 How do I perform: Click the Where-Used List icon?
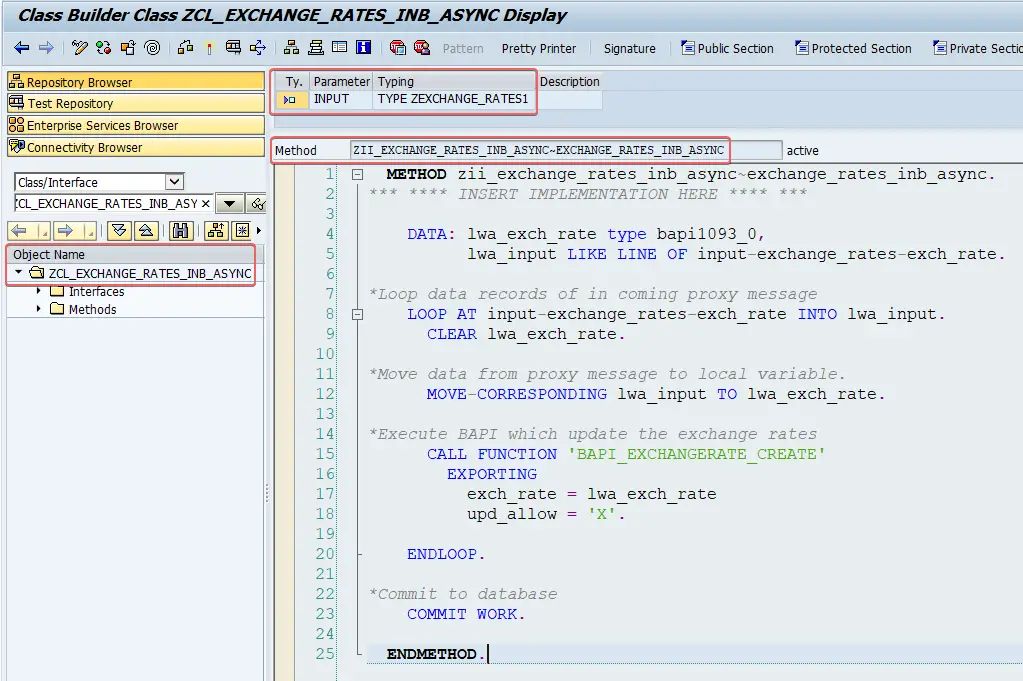(258, 48)
